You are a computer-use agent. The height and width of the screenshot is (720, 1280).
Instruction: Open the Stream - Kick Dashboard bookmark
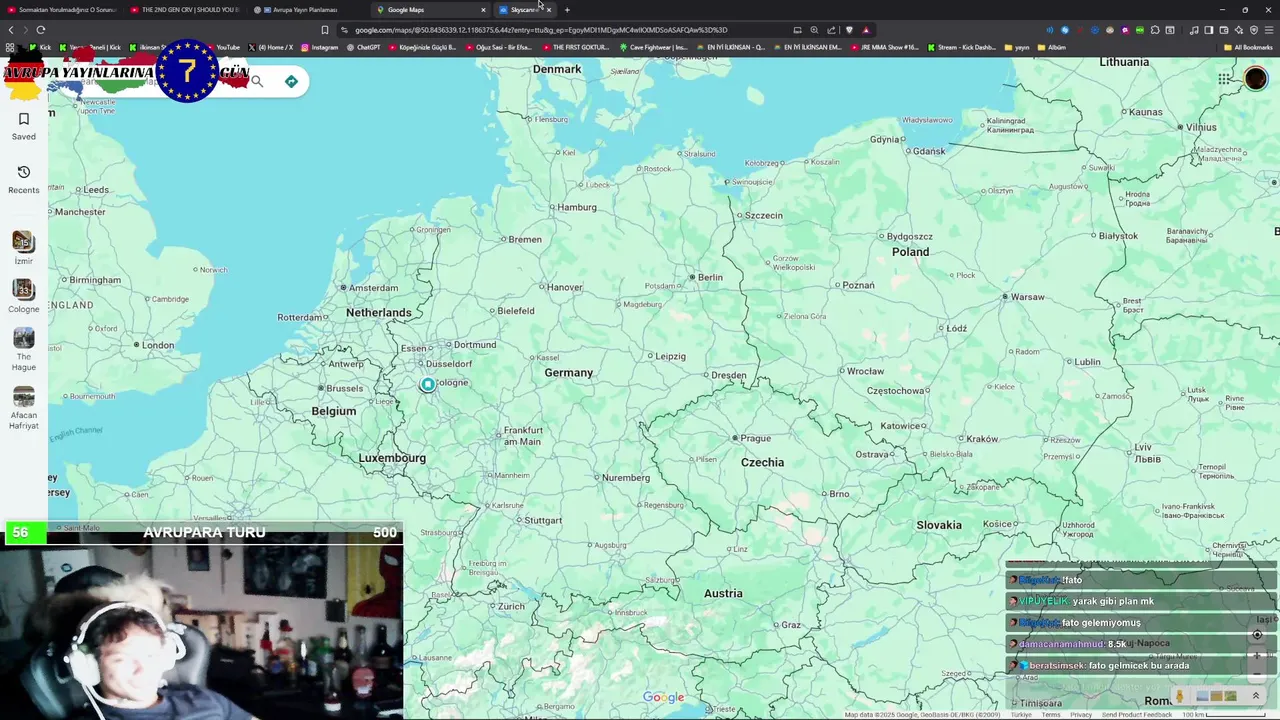click(962, 47)
